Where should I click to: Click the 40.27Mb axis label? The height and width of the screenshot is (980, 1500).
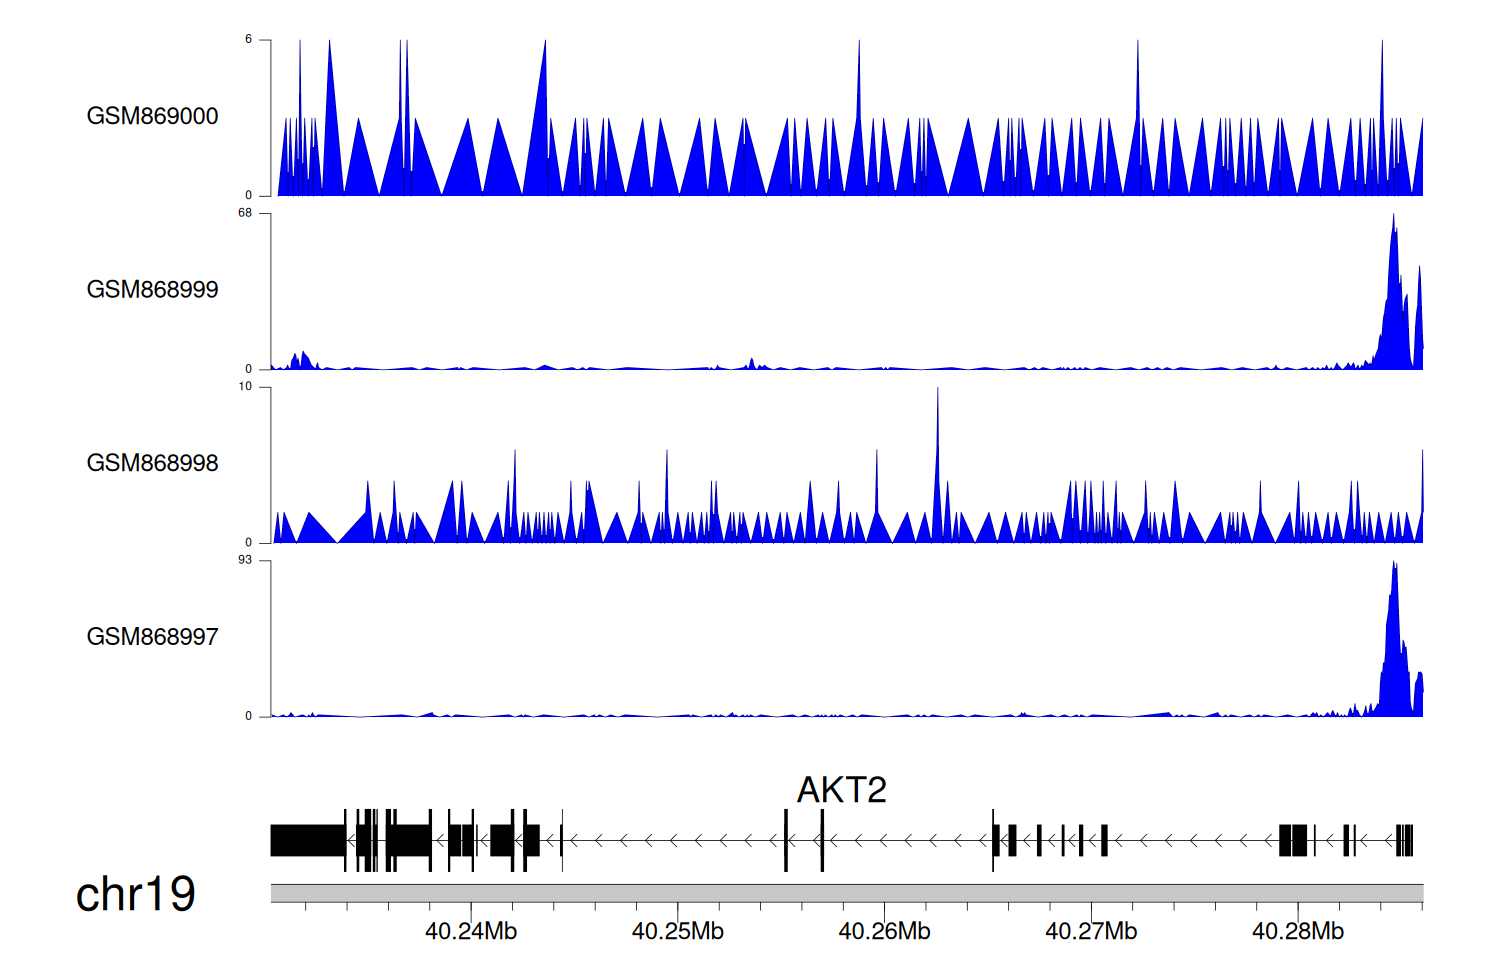[1091, 931]
